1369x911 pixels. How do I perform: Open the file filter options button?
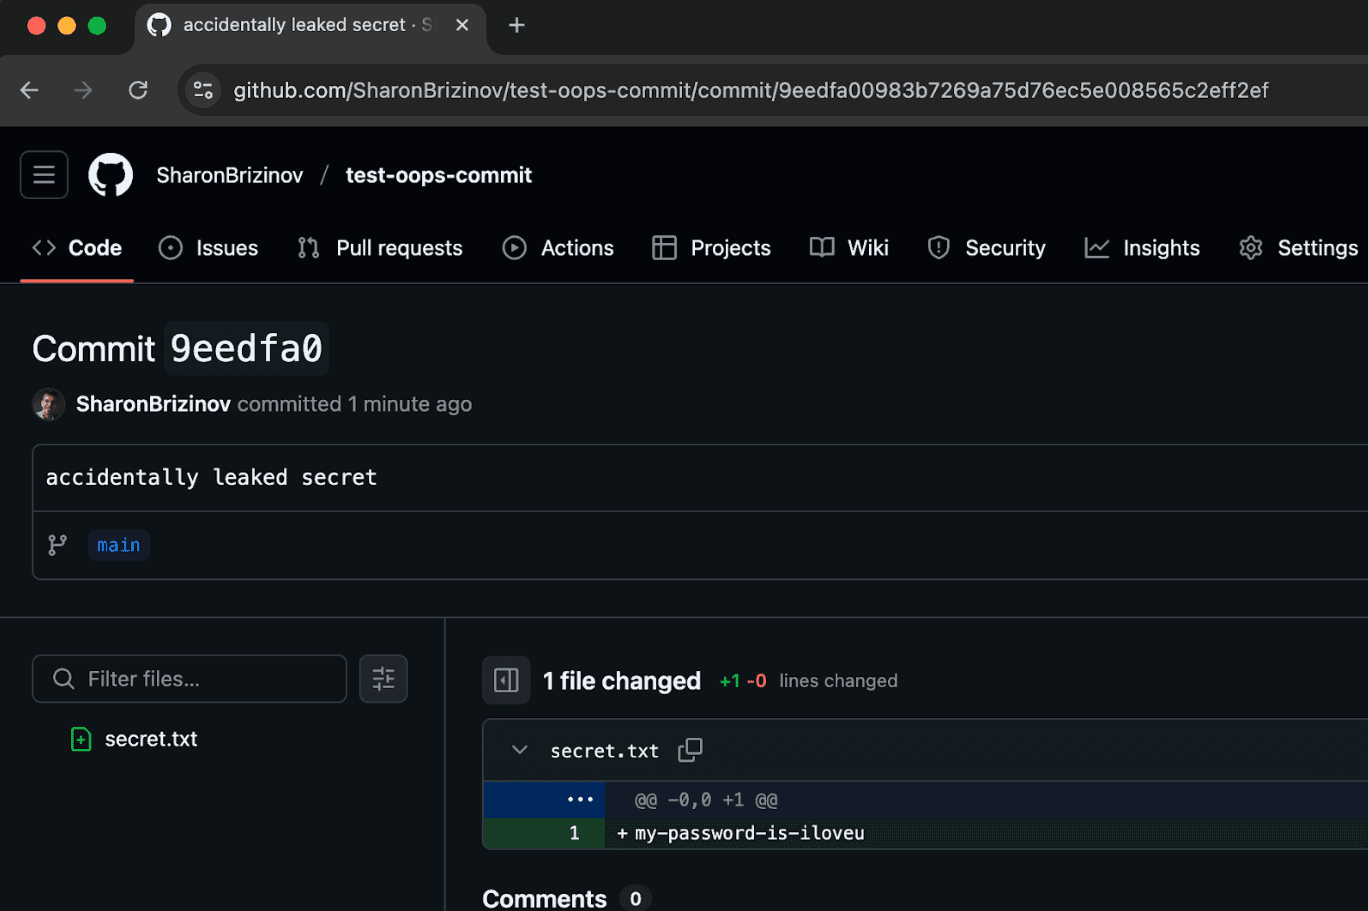(x=383, y=679)
